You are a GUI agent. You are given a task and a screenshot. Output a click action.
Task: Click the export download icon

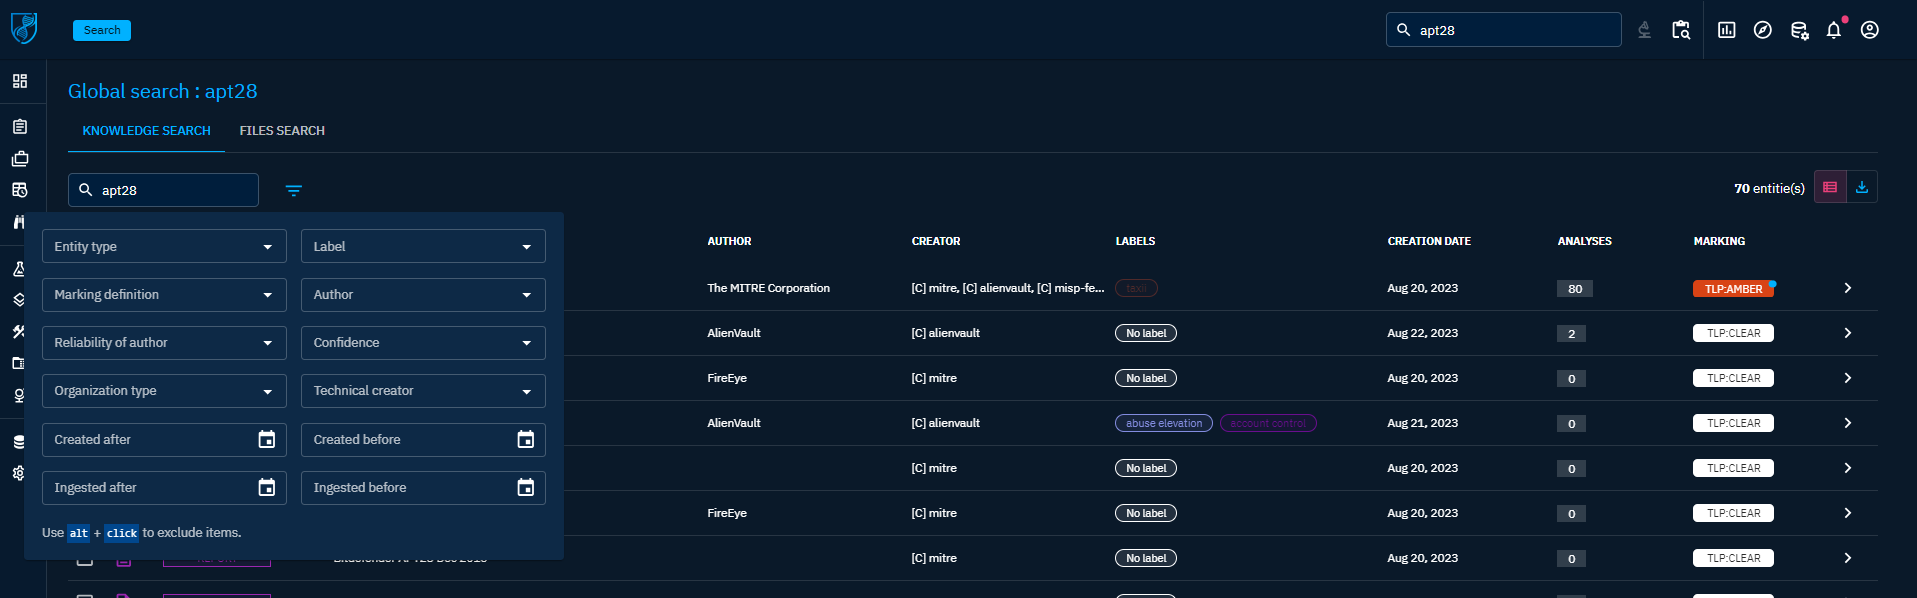pos(1861,188)
